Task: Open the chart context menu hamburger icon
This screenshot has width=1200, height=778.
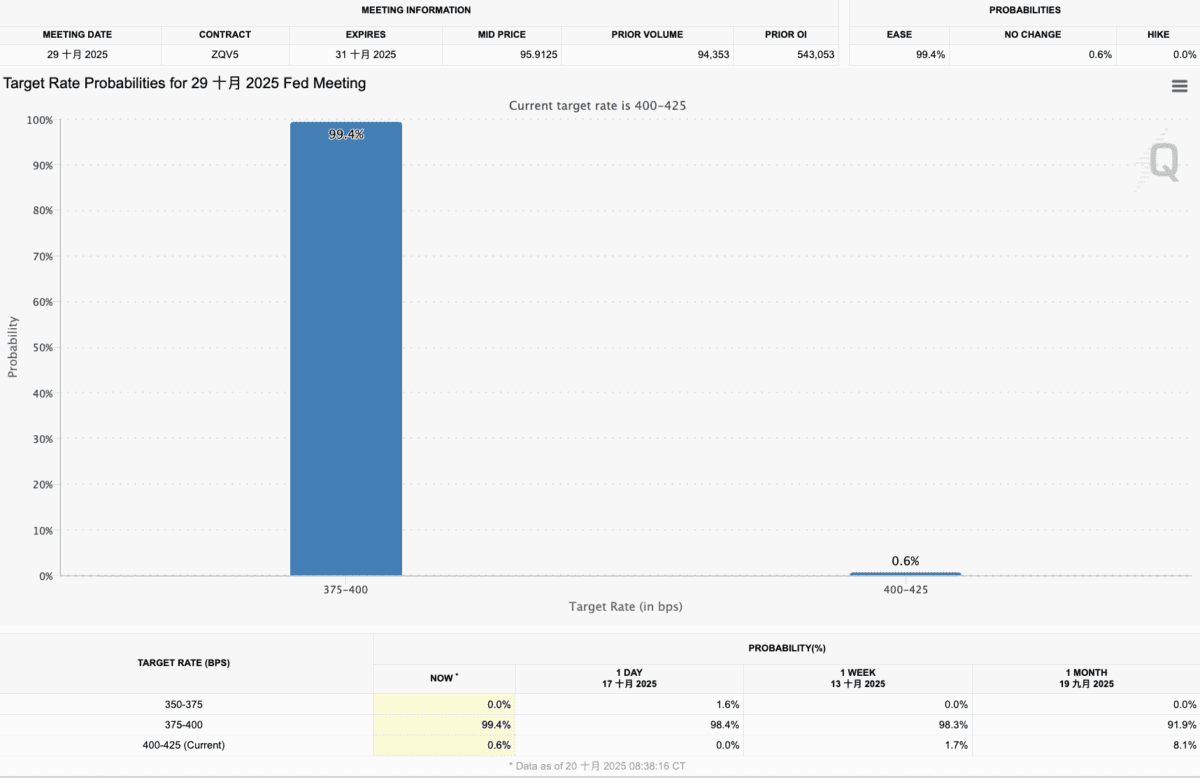Action: tap(1179, 86)
